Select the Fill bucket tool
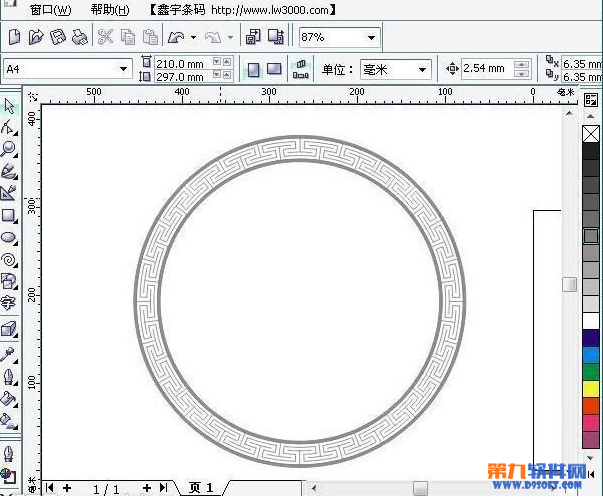This screenshot has height=500, width=603. 9,400
